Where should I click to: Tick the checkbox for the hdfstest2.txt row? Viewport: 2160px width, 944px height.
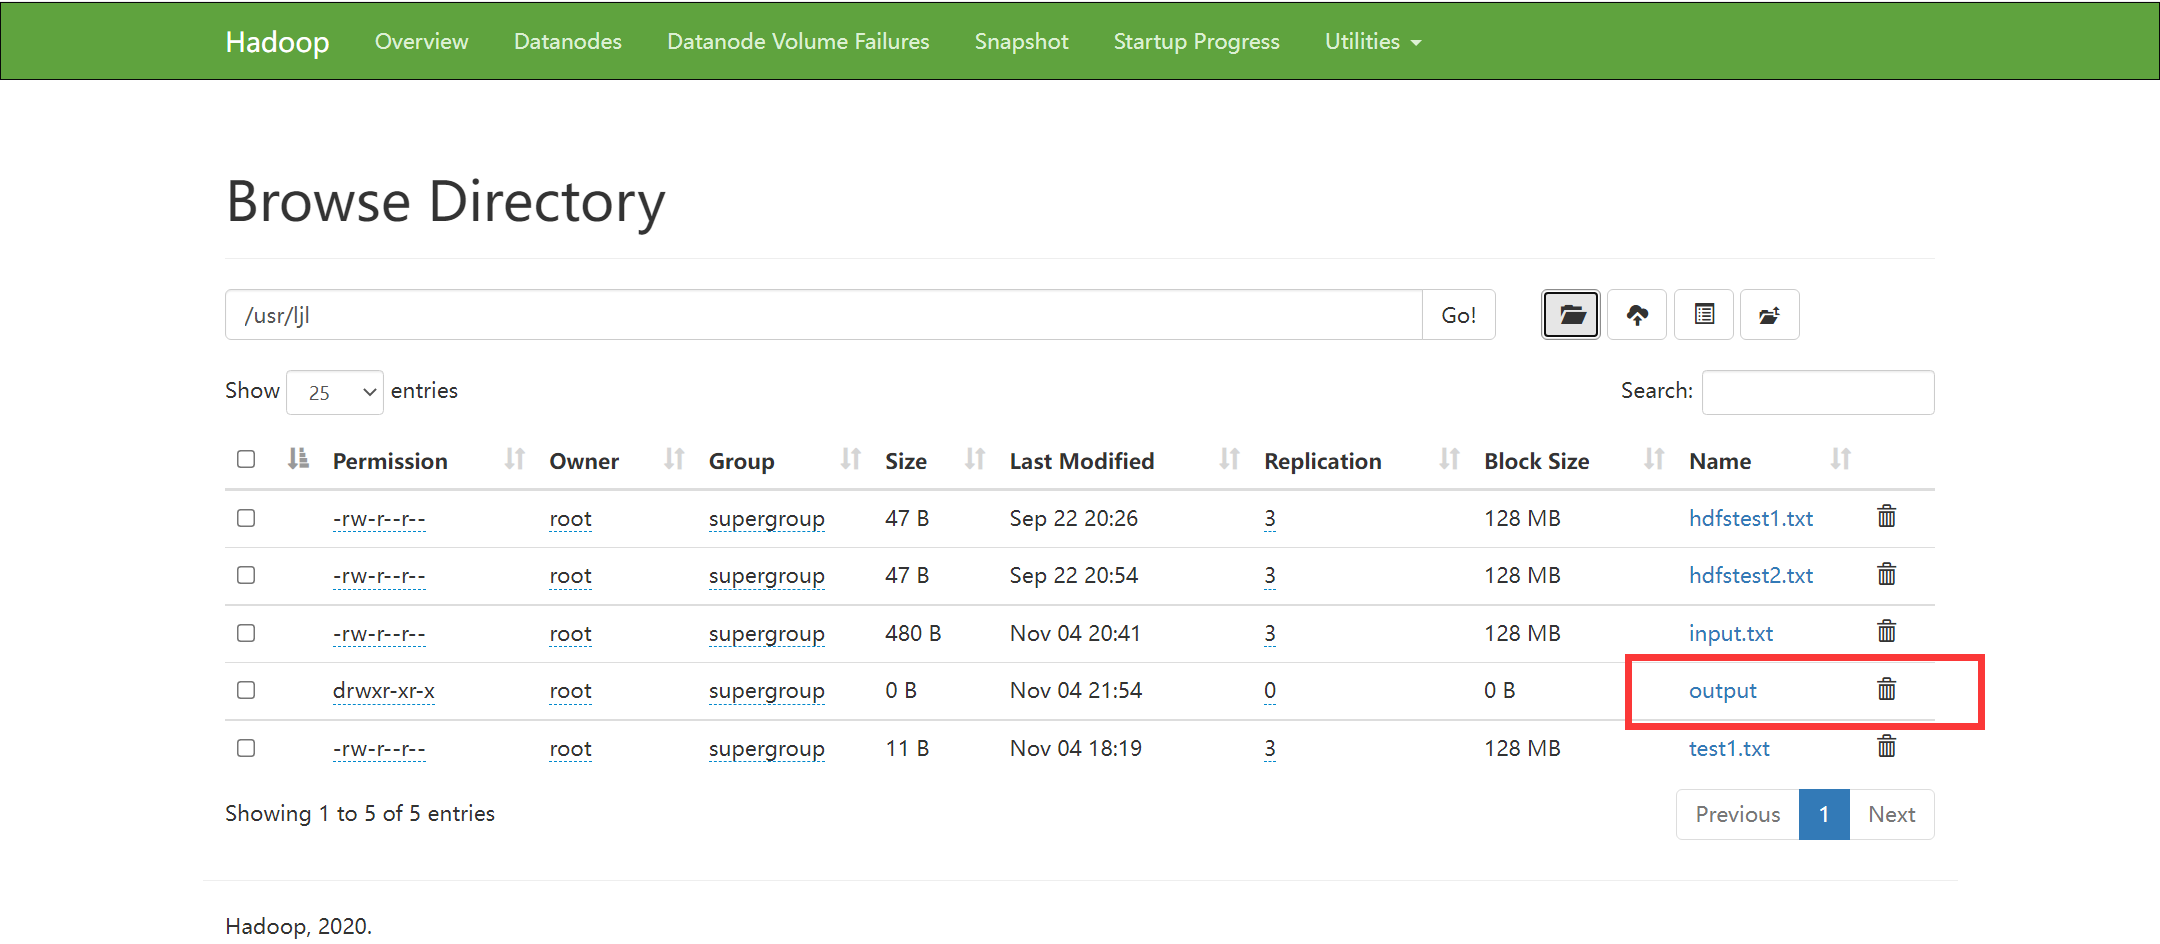tap(246, 575)
